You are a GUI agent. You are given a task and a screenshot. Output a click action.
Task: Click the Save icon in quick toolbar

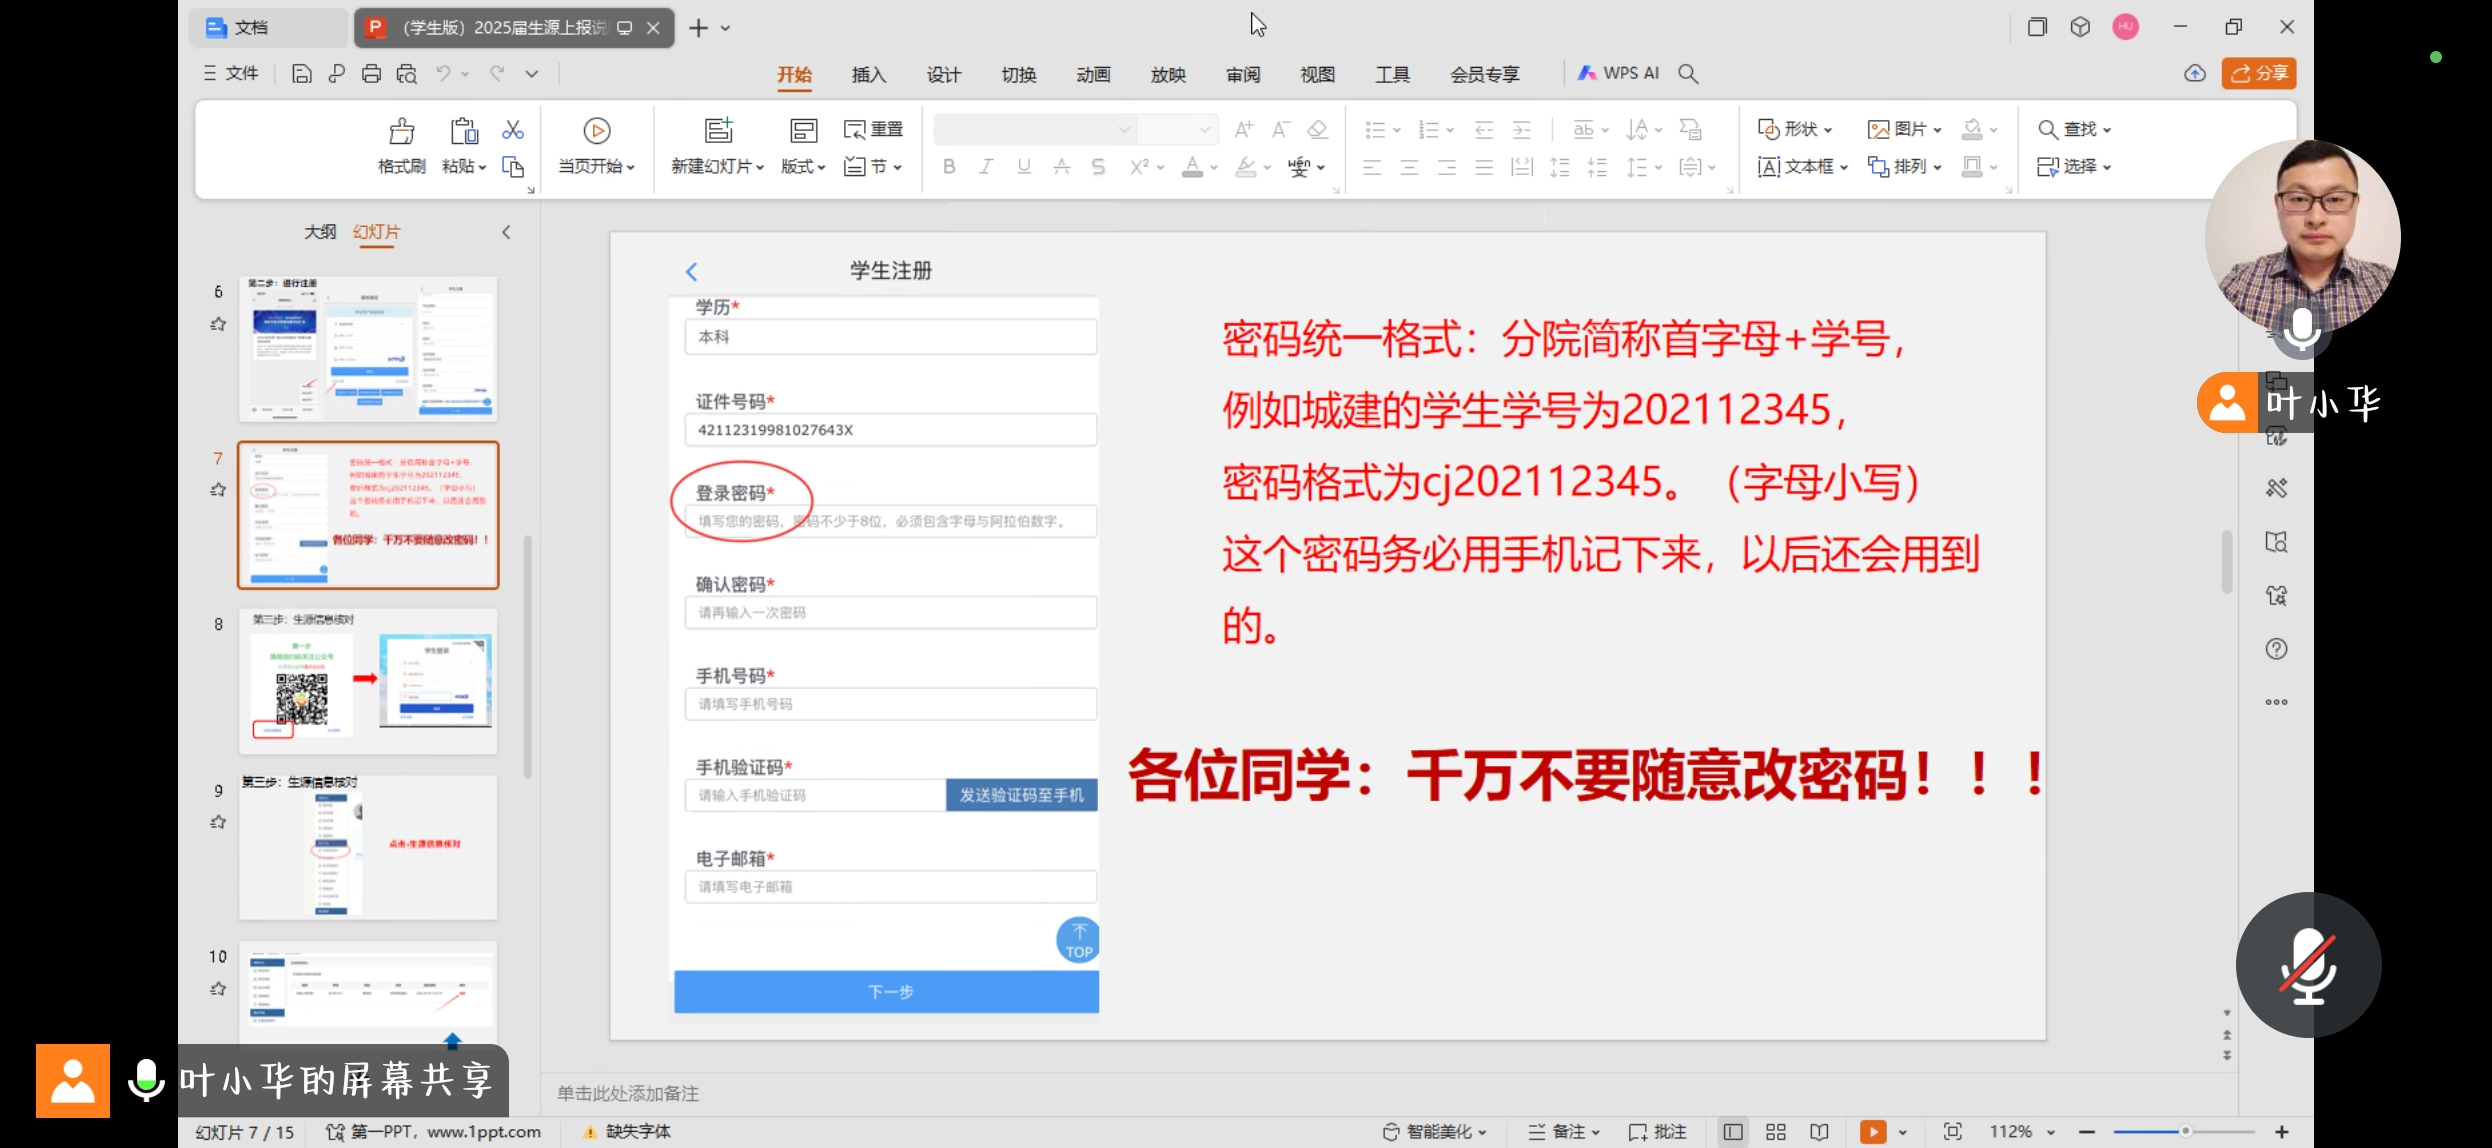[301, 73]
